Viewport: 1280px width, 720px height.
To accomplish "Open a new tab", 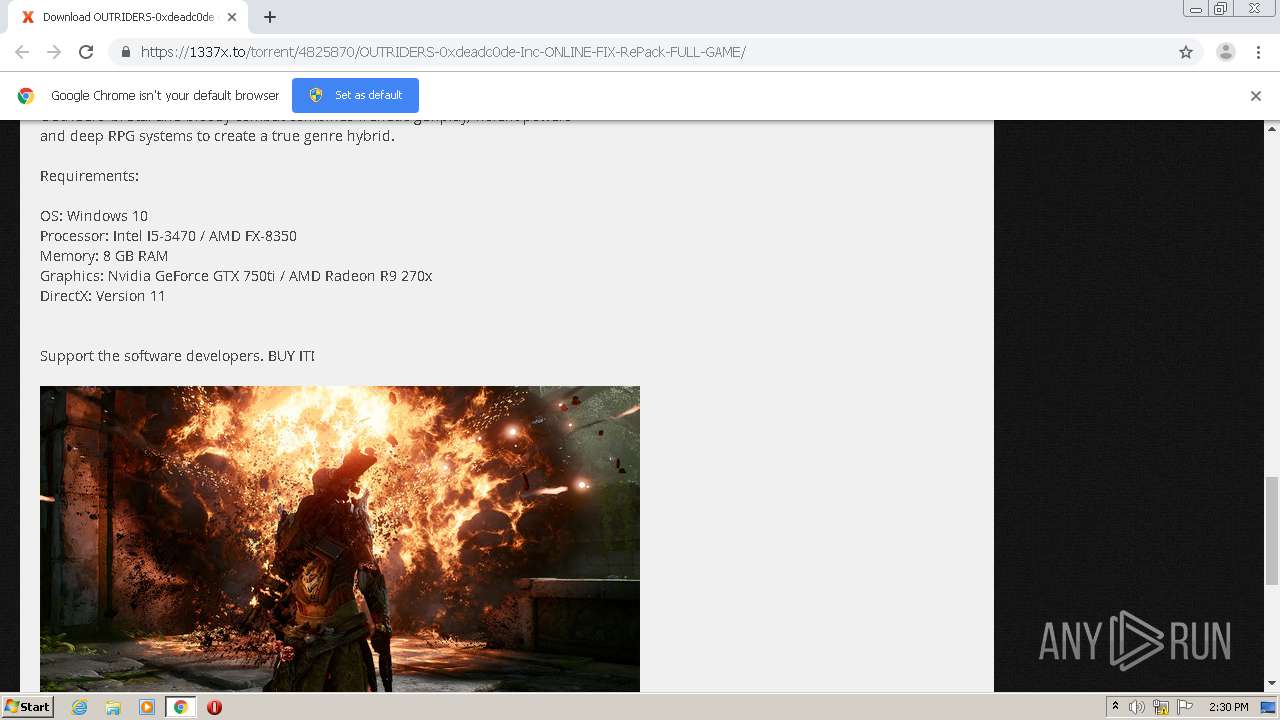I will tap(270, 17).
